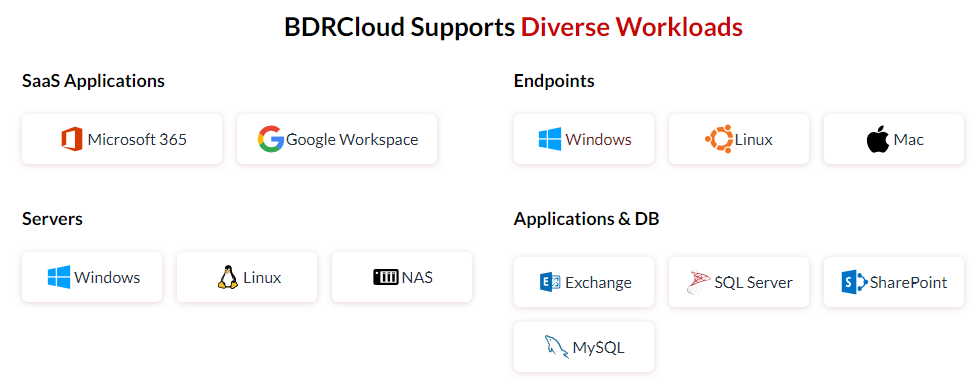Click the Endpoints heading

(554, 81)
